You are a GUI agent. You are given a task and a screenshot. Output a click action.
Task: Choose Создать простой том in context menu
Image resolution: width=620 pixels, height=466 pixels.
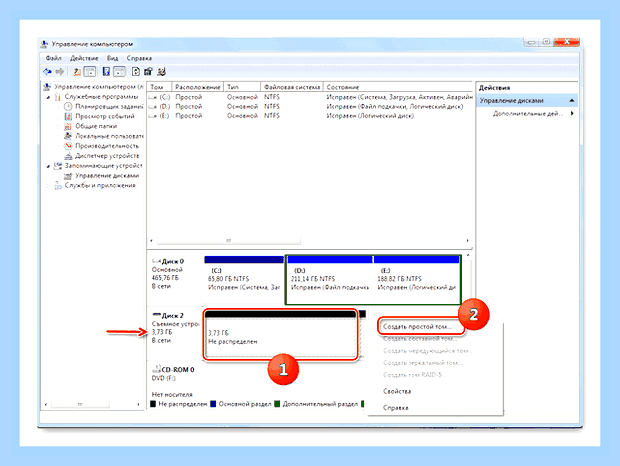[417, 326]
